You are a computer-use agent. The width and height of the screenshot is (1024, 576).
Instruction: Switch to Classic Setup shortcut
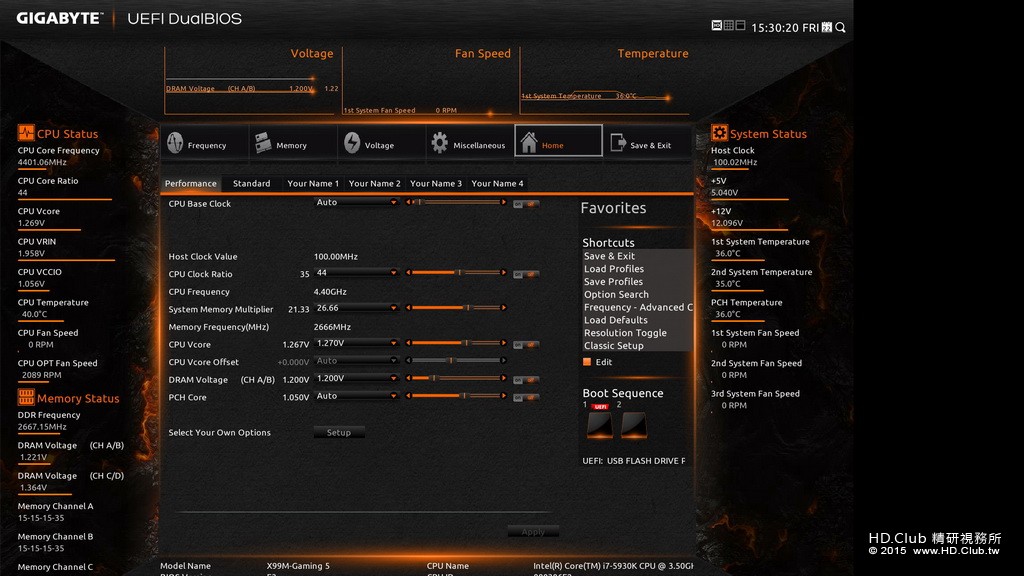click(x=613, y=345)
